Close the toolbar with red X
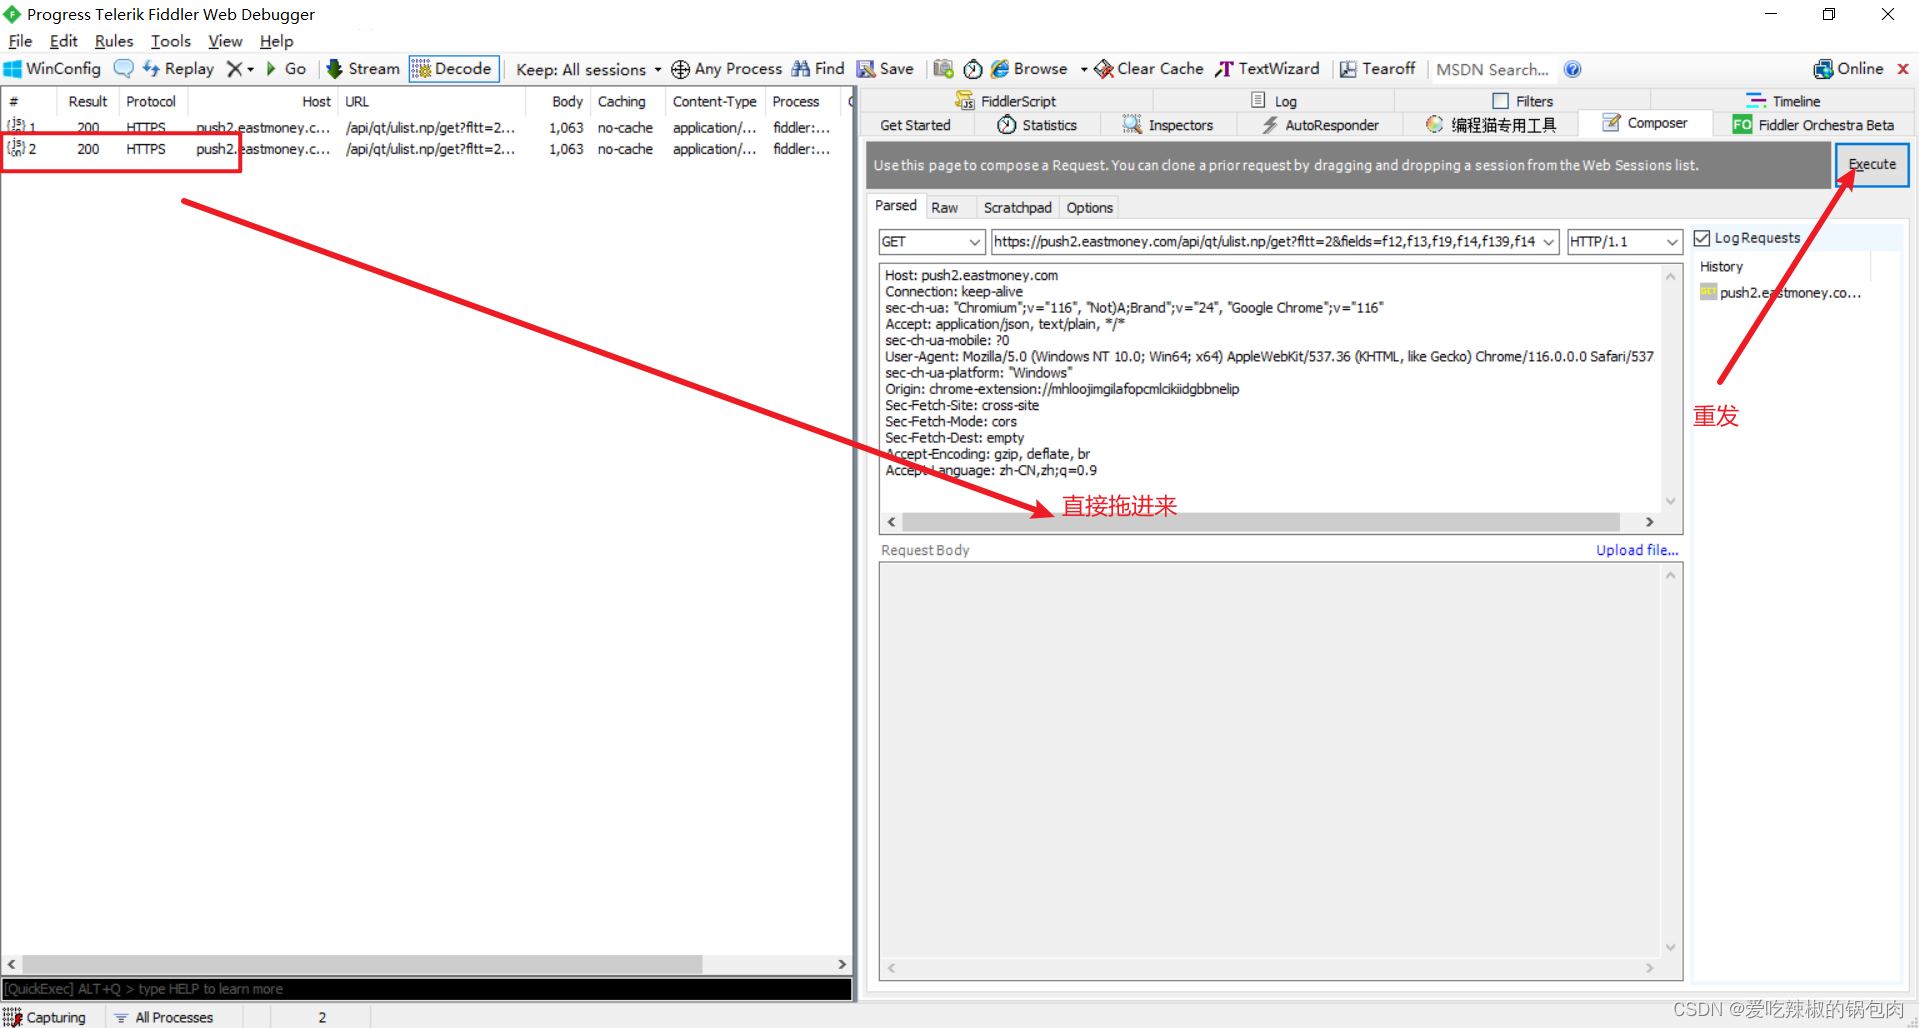Viewport: 1919px width, 1028px height. [x=1903, y=69]
